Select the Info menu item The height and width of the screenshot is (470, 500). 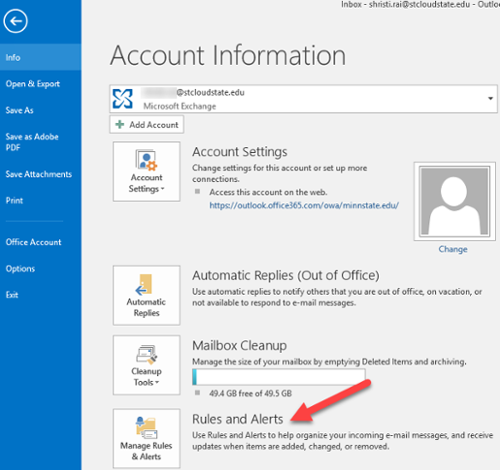coord(40,57)
